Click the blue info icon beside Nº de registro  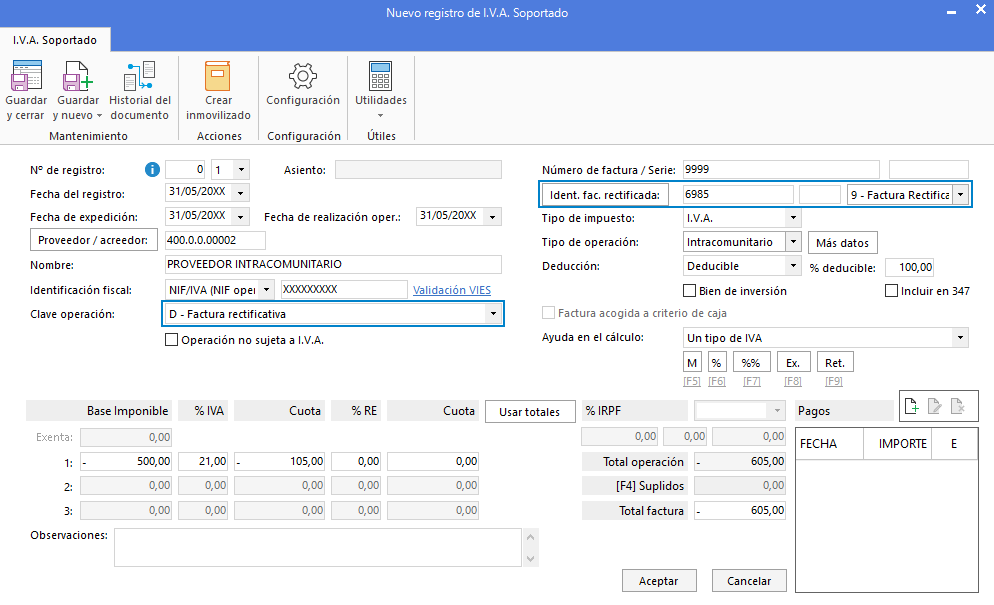click(152, 169)
